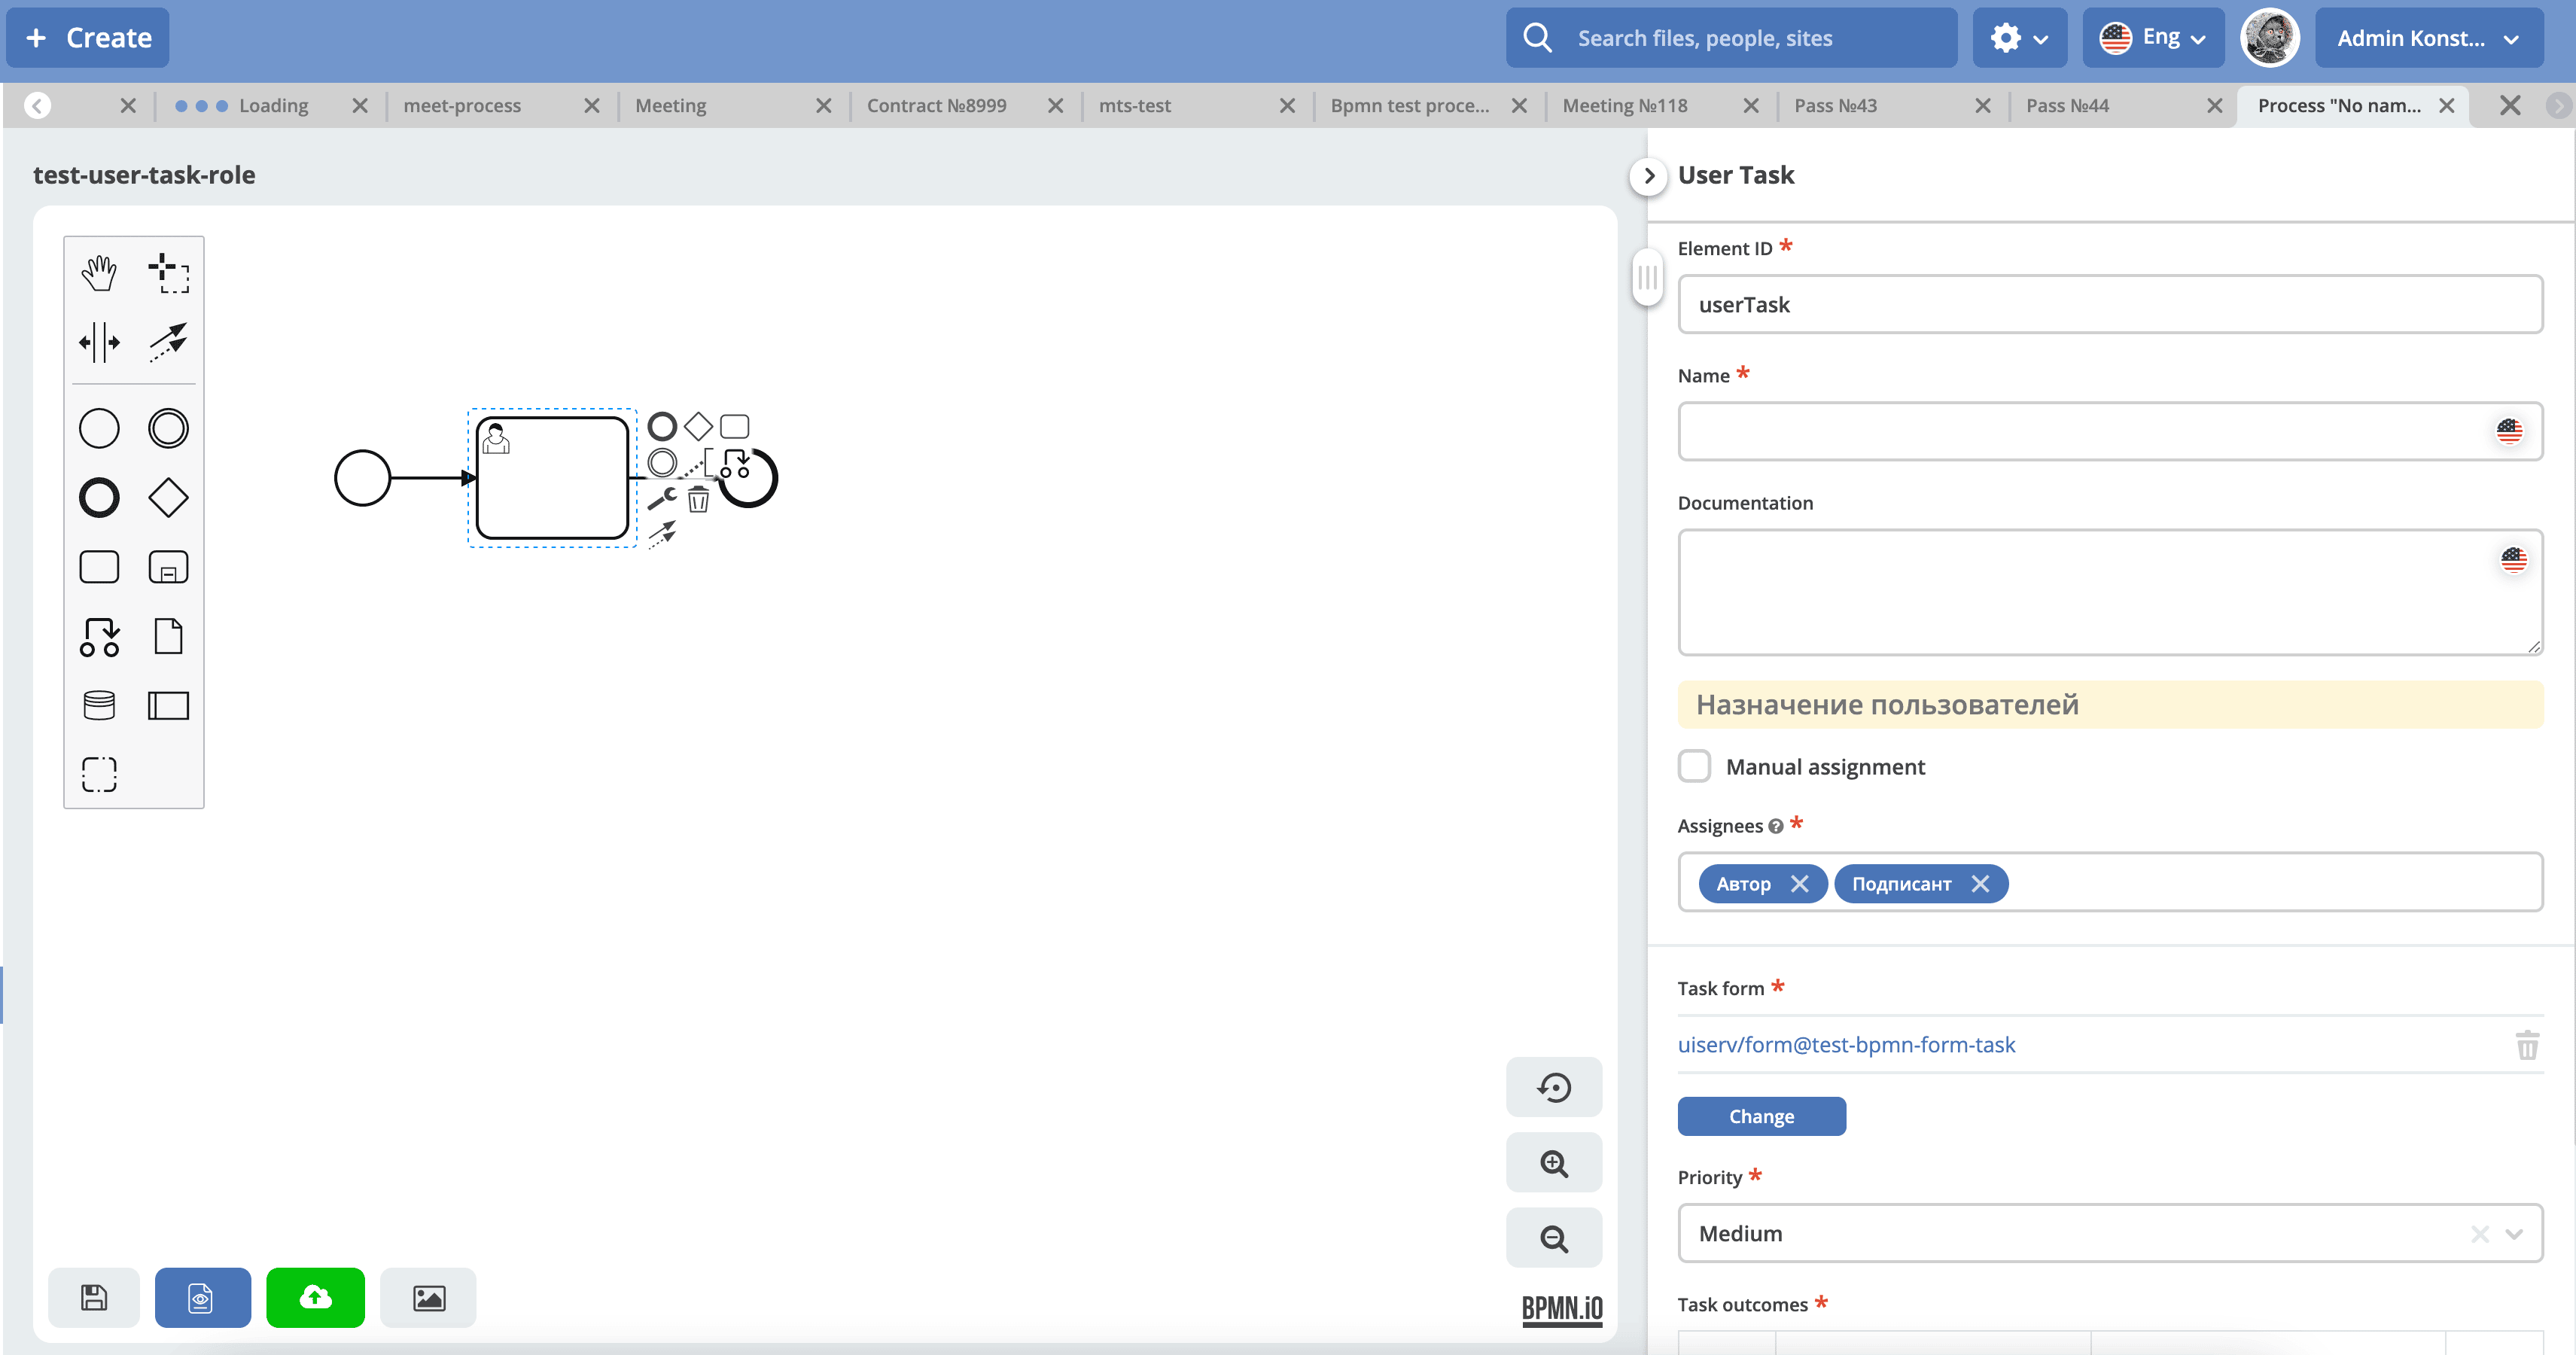Create a Gateway from the palette

click(x=168, y=497)
